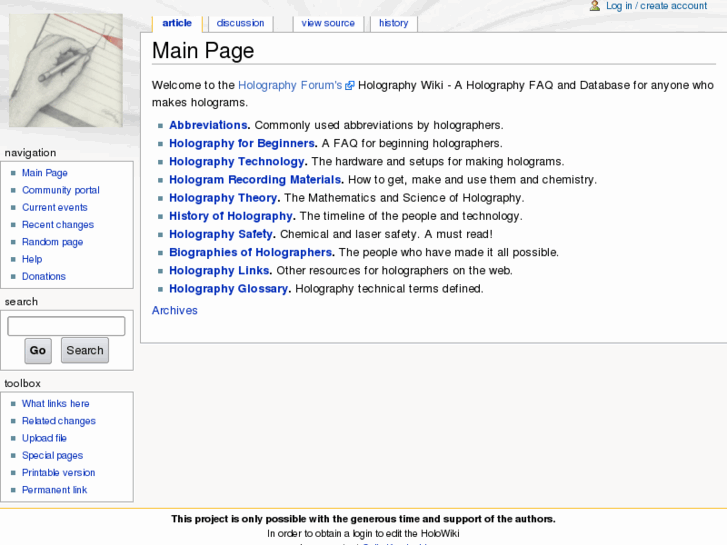Image resolution: width=727 pixels, height=545 pixels.
Task: Open the Holography Forum's link
Action: [x=290, y=85]
